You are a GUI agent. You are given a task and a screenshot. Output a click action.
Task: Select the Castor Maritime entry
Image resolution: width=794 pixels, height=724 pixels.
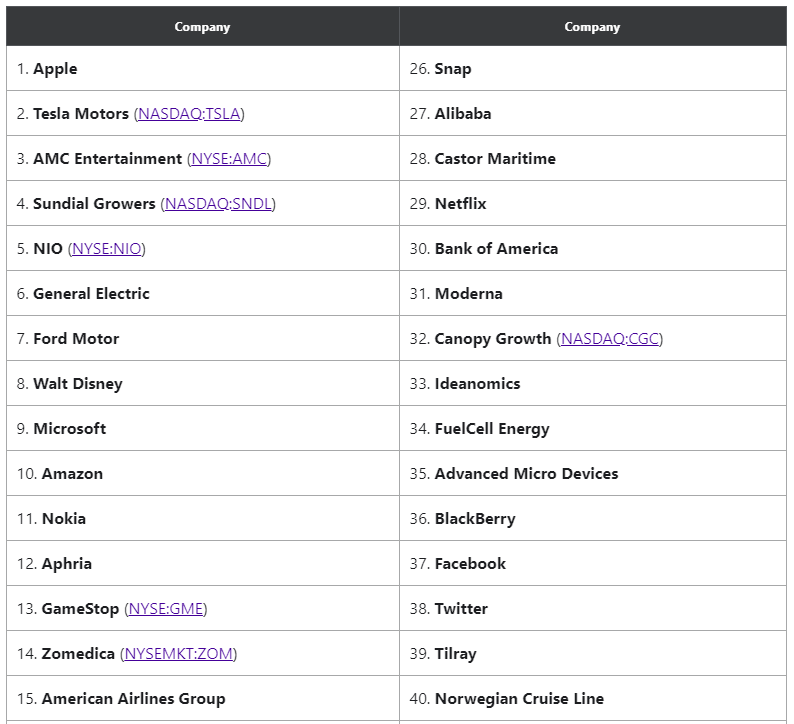[495, 159]
